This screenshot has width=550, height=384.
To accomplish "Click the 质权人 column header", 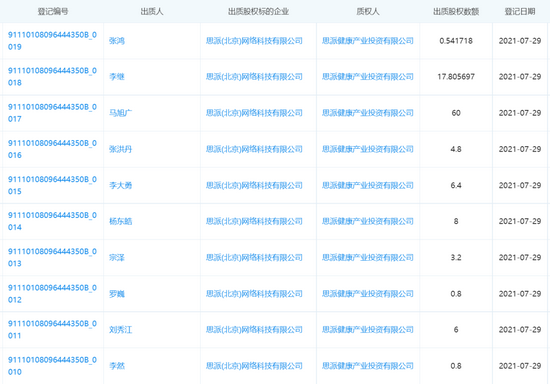I will pos(368,12).
